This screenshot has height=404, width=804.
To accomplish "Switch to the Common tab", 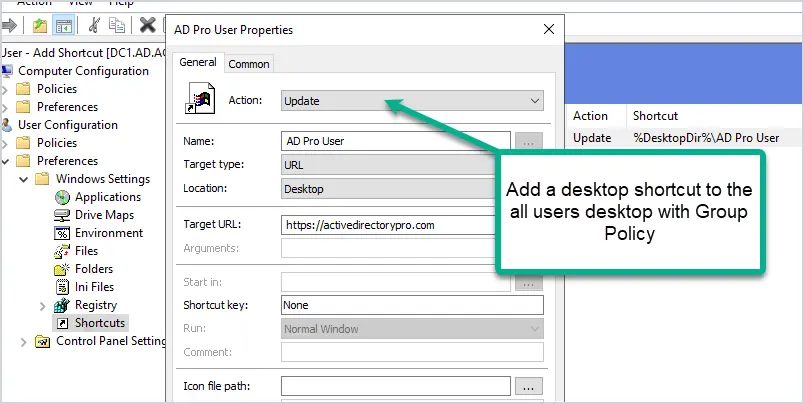I will 249,64.
